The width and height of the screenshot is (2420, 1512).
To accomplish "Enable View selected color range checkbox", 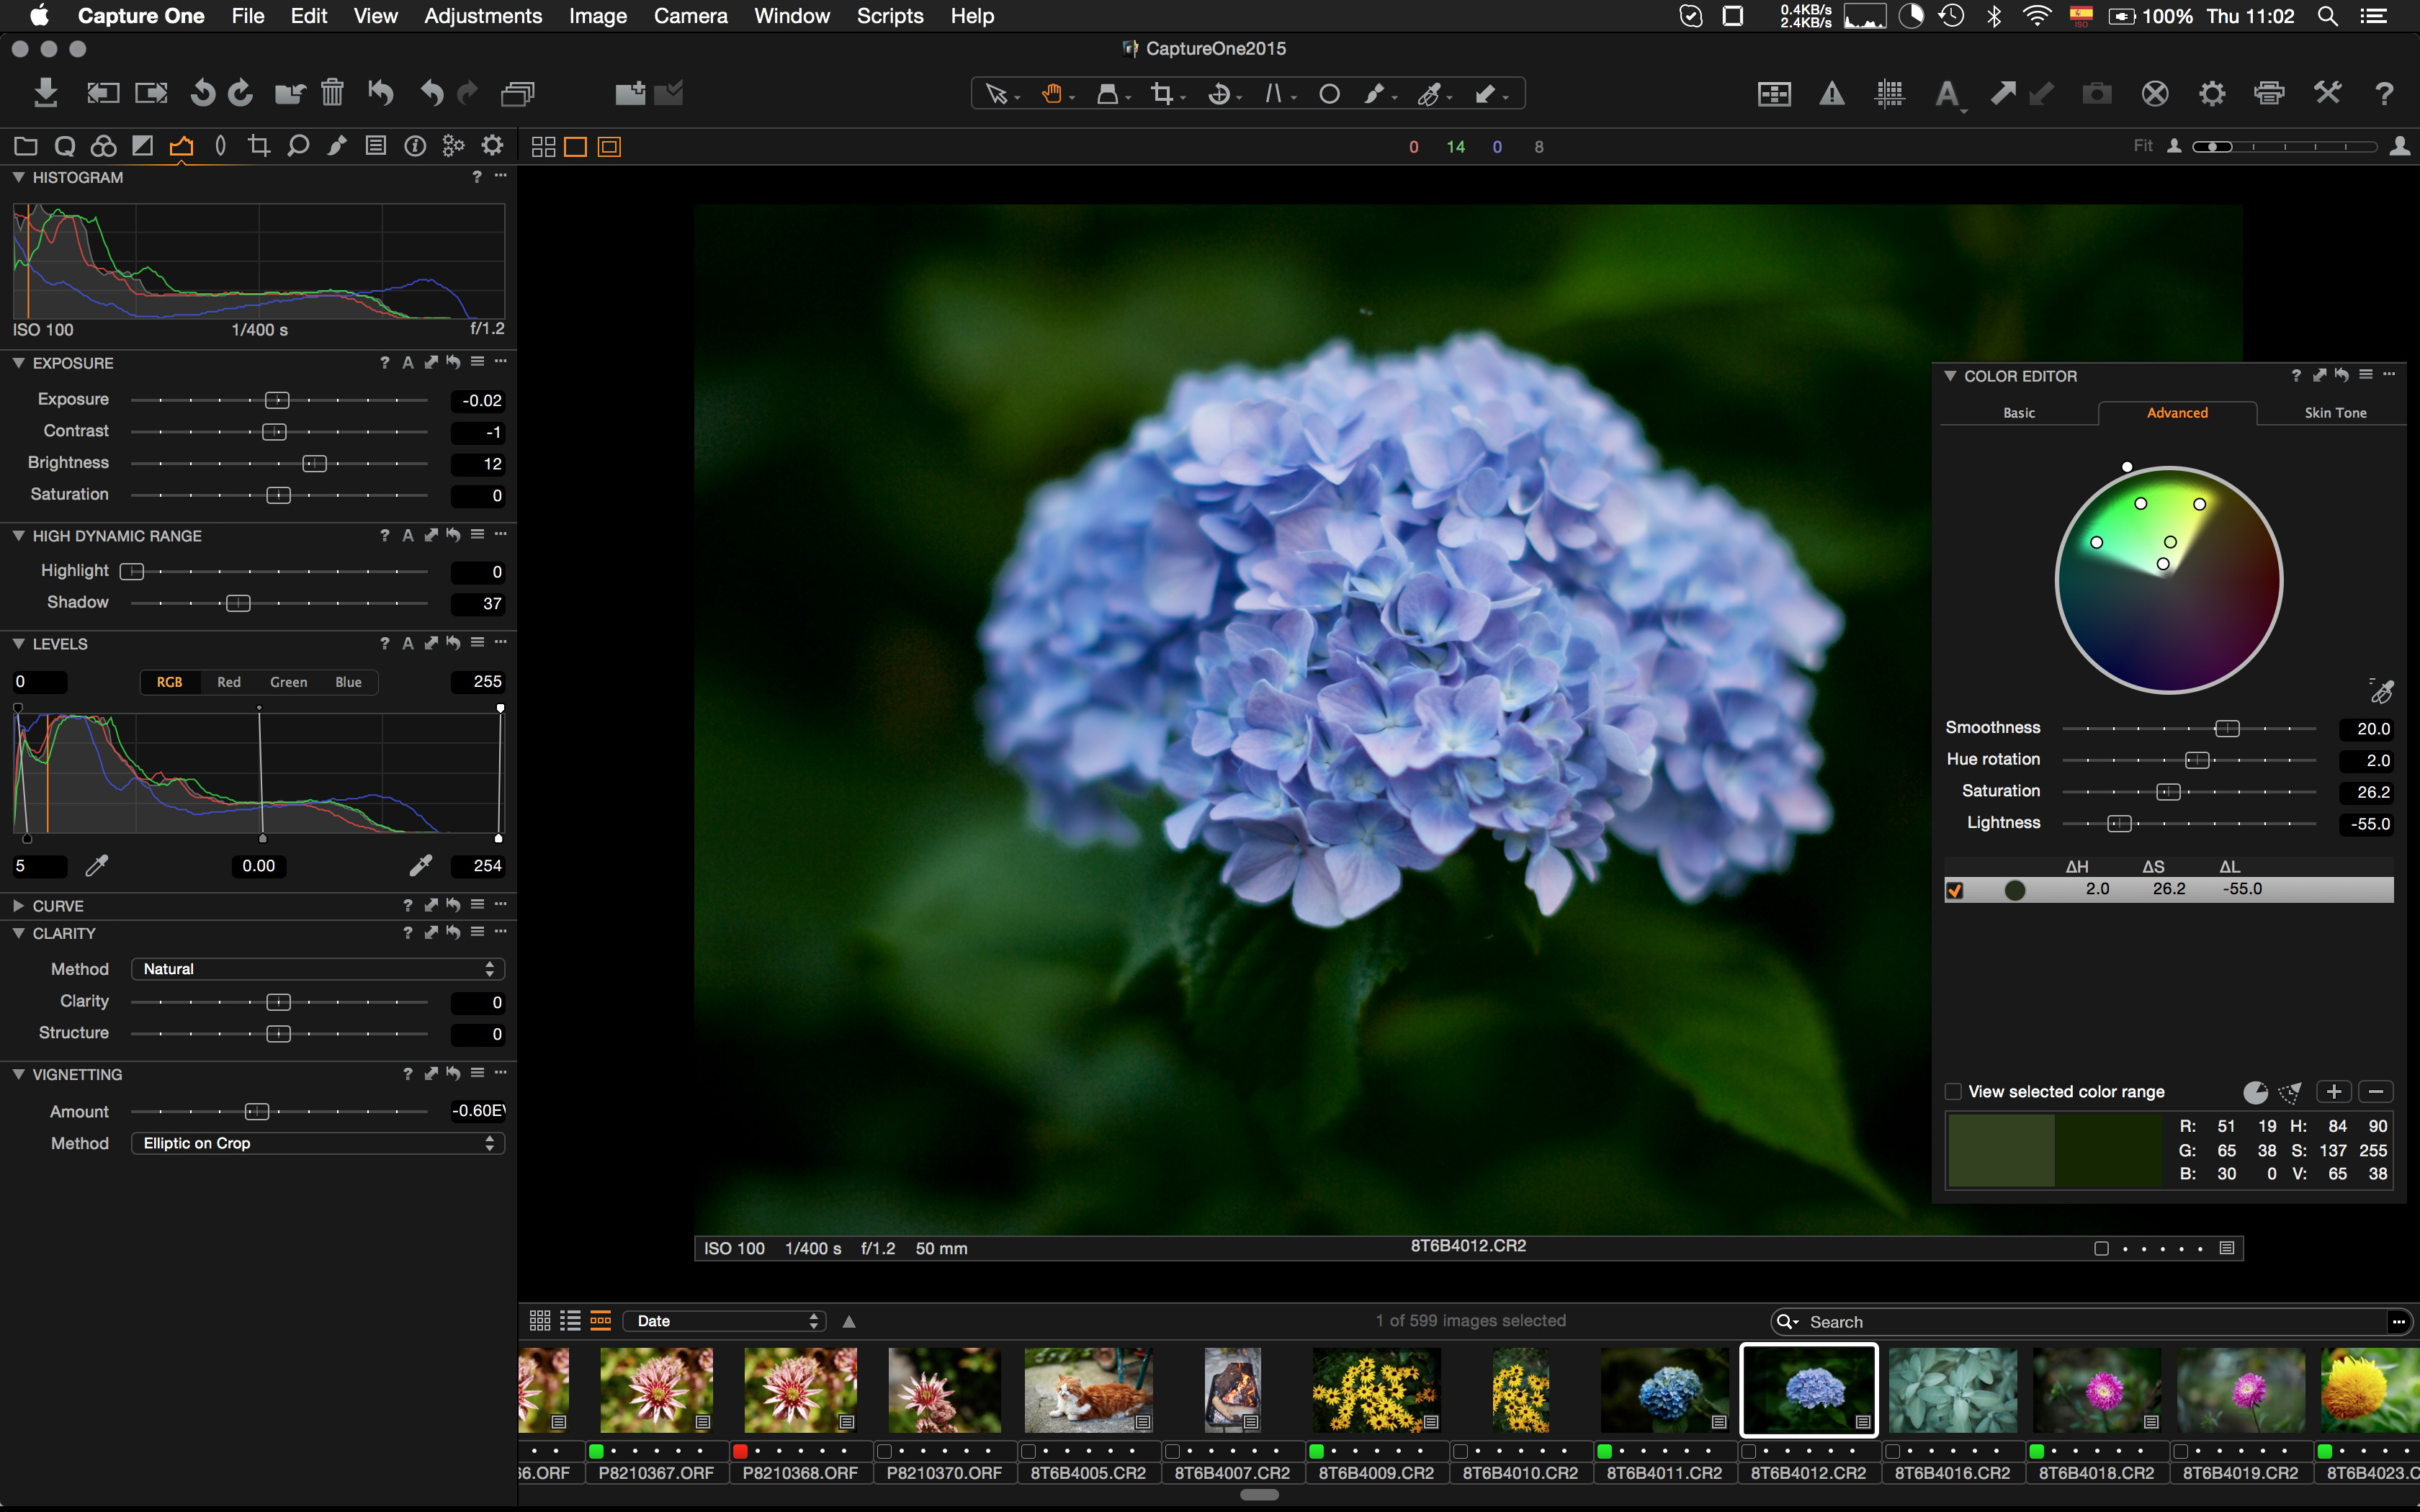I will coord(1953,1091).
